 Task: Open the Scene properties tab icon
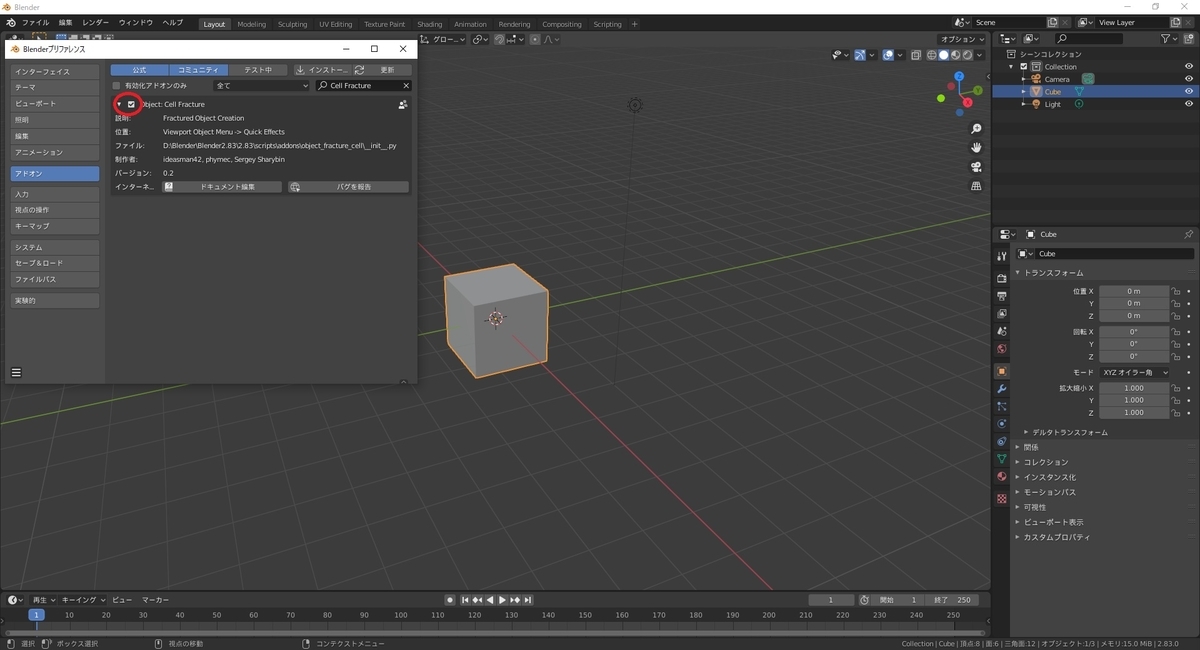1001,331
